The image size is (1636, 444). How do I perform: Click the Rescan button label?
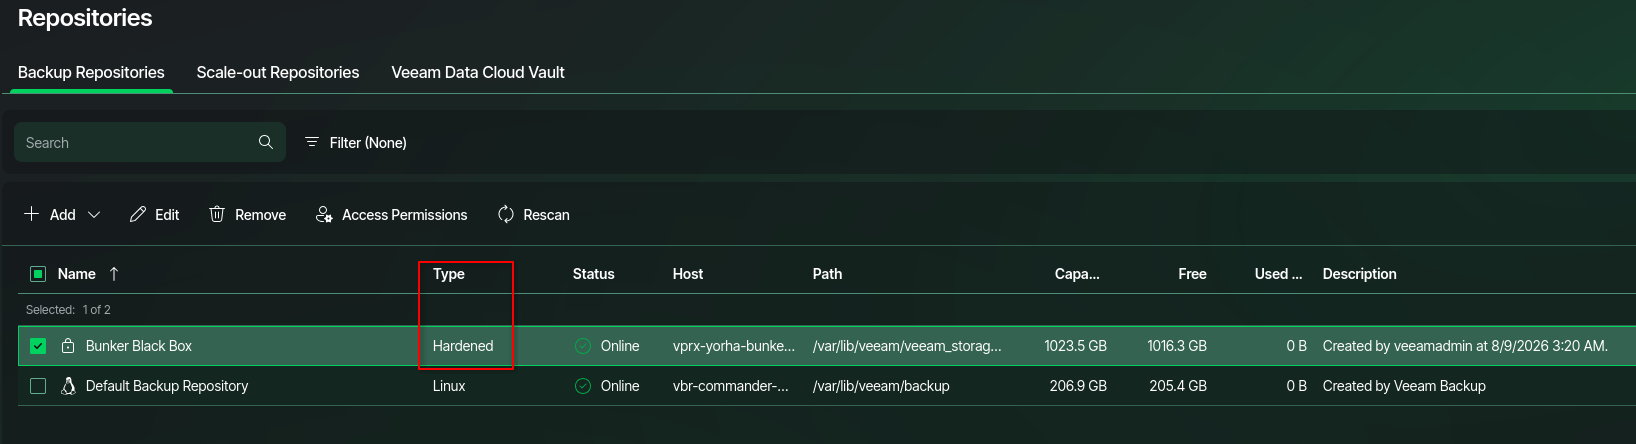[x=546, y=215]
